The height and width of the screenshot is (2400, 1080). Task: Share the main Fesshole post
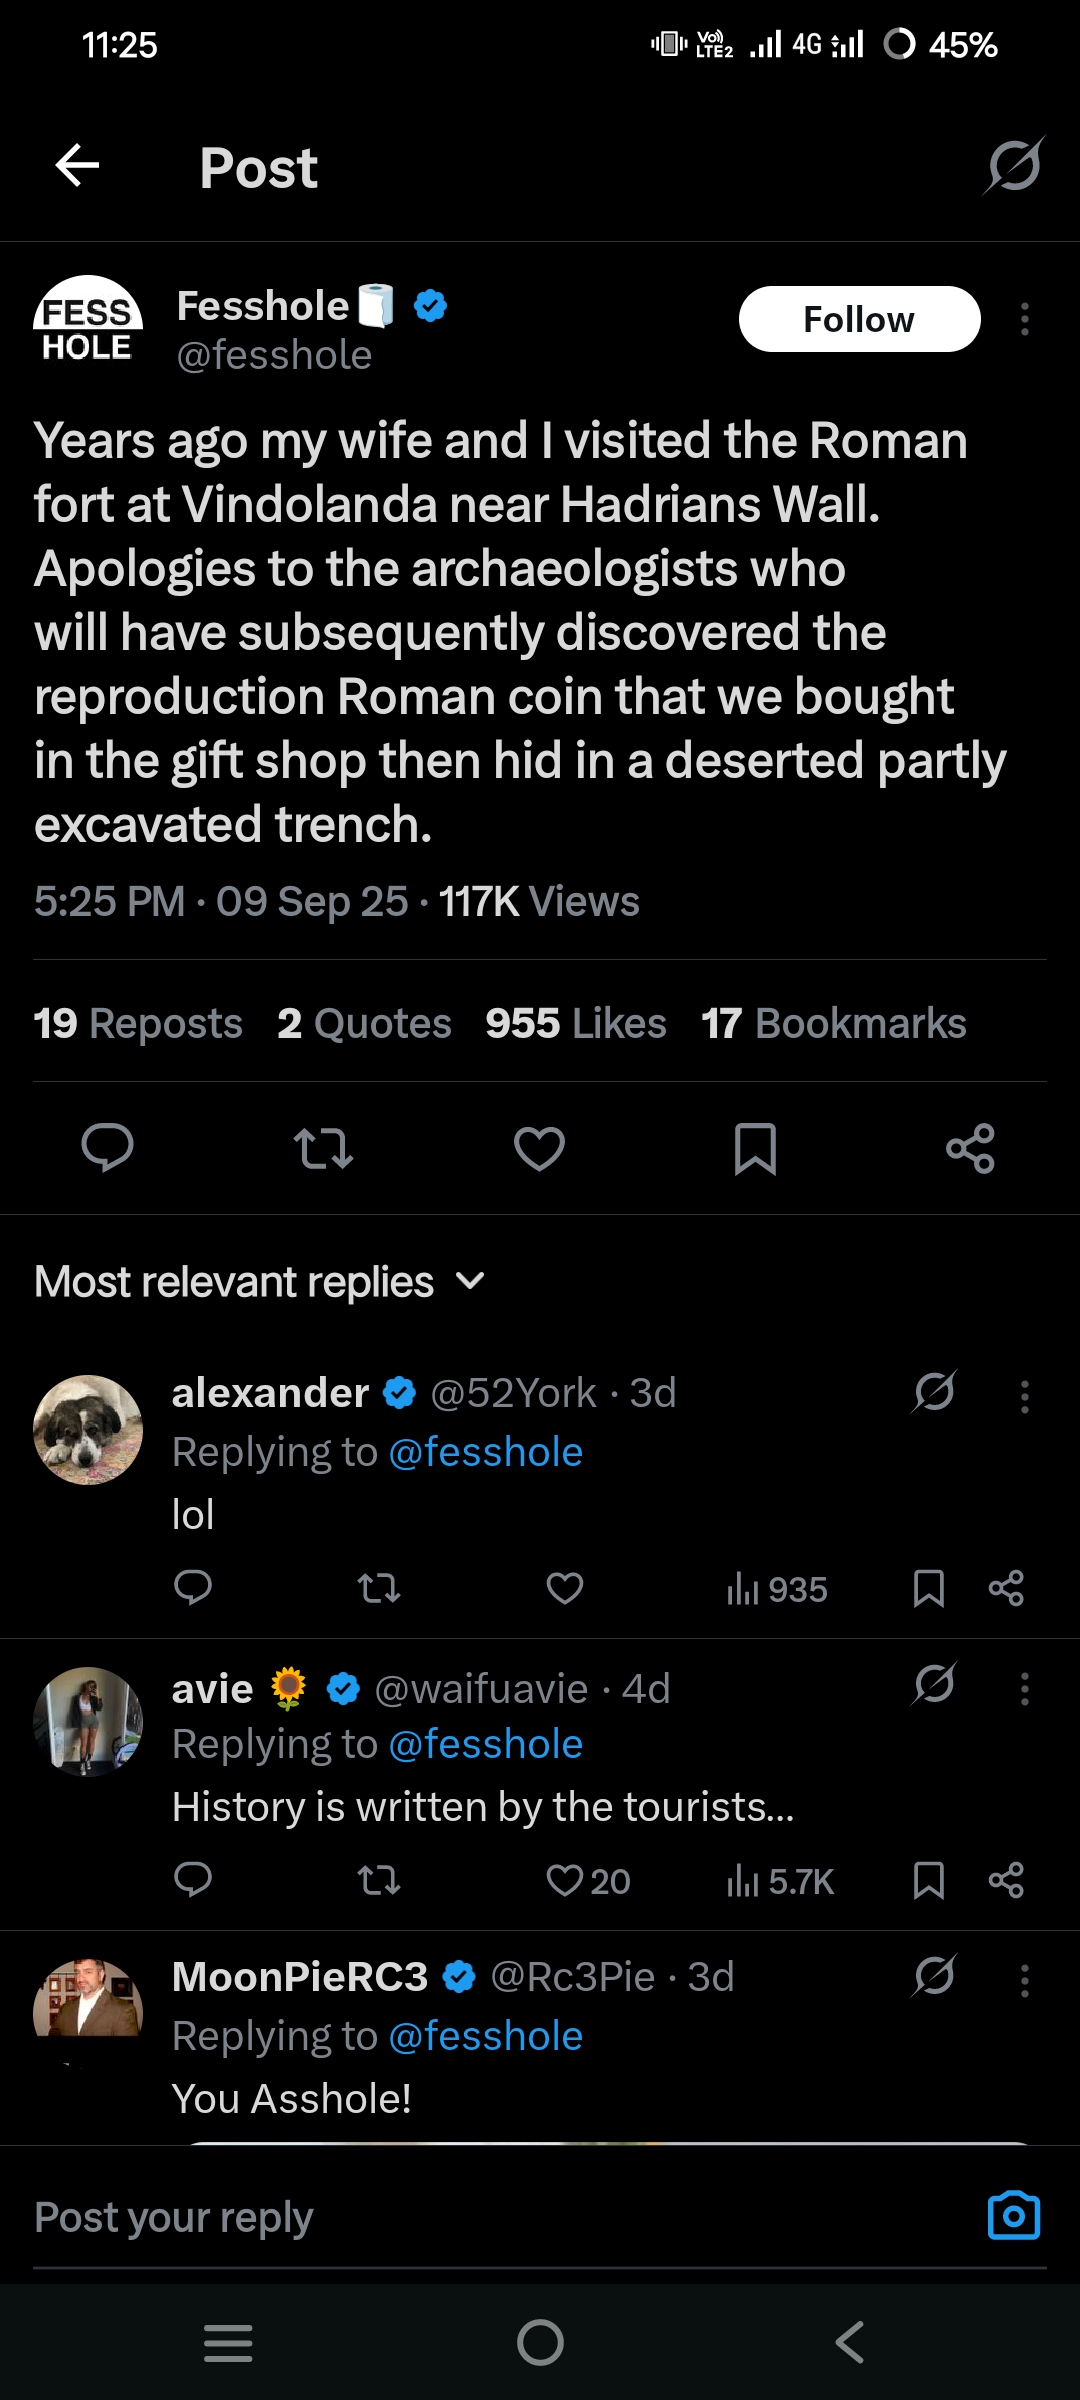coord(970,1148)
